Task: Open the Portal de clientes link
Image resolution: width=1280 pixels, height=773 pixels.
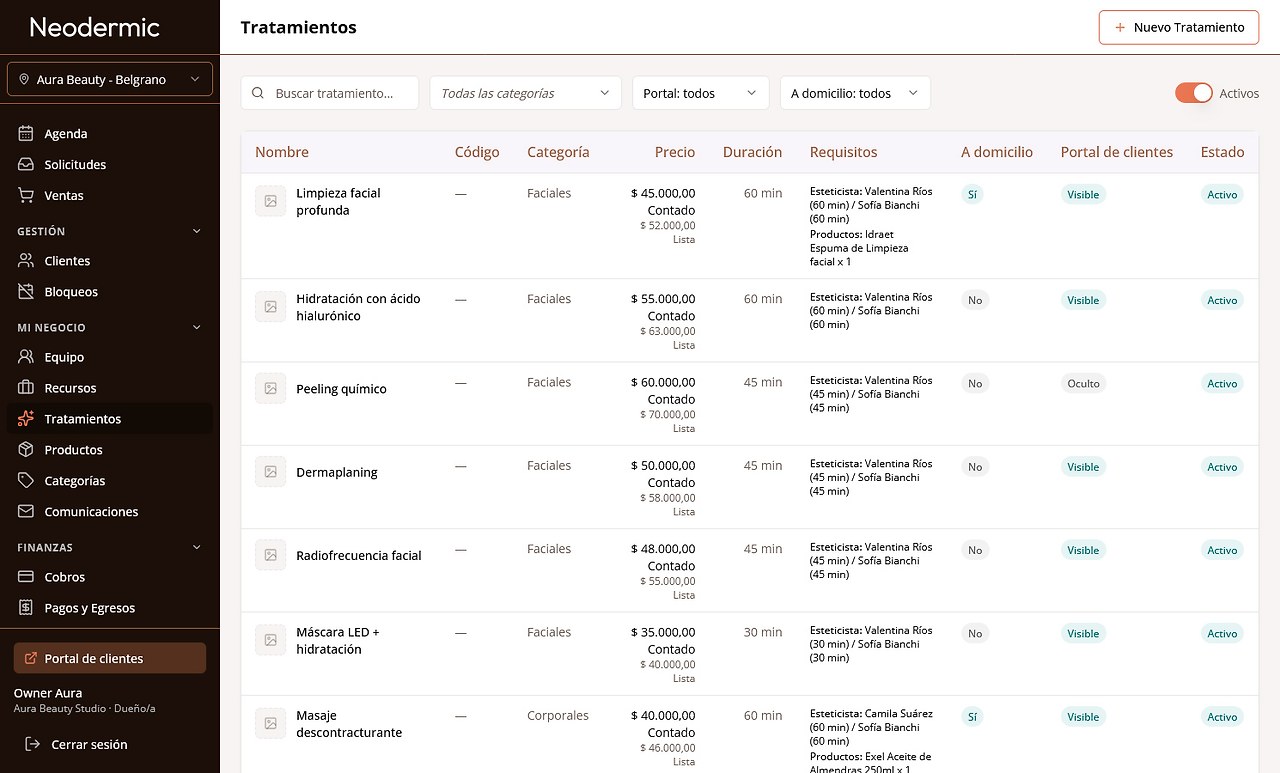Action: pyautogui.click(x=110, y=658)
